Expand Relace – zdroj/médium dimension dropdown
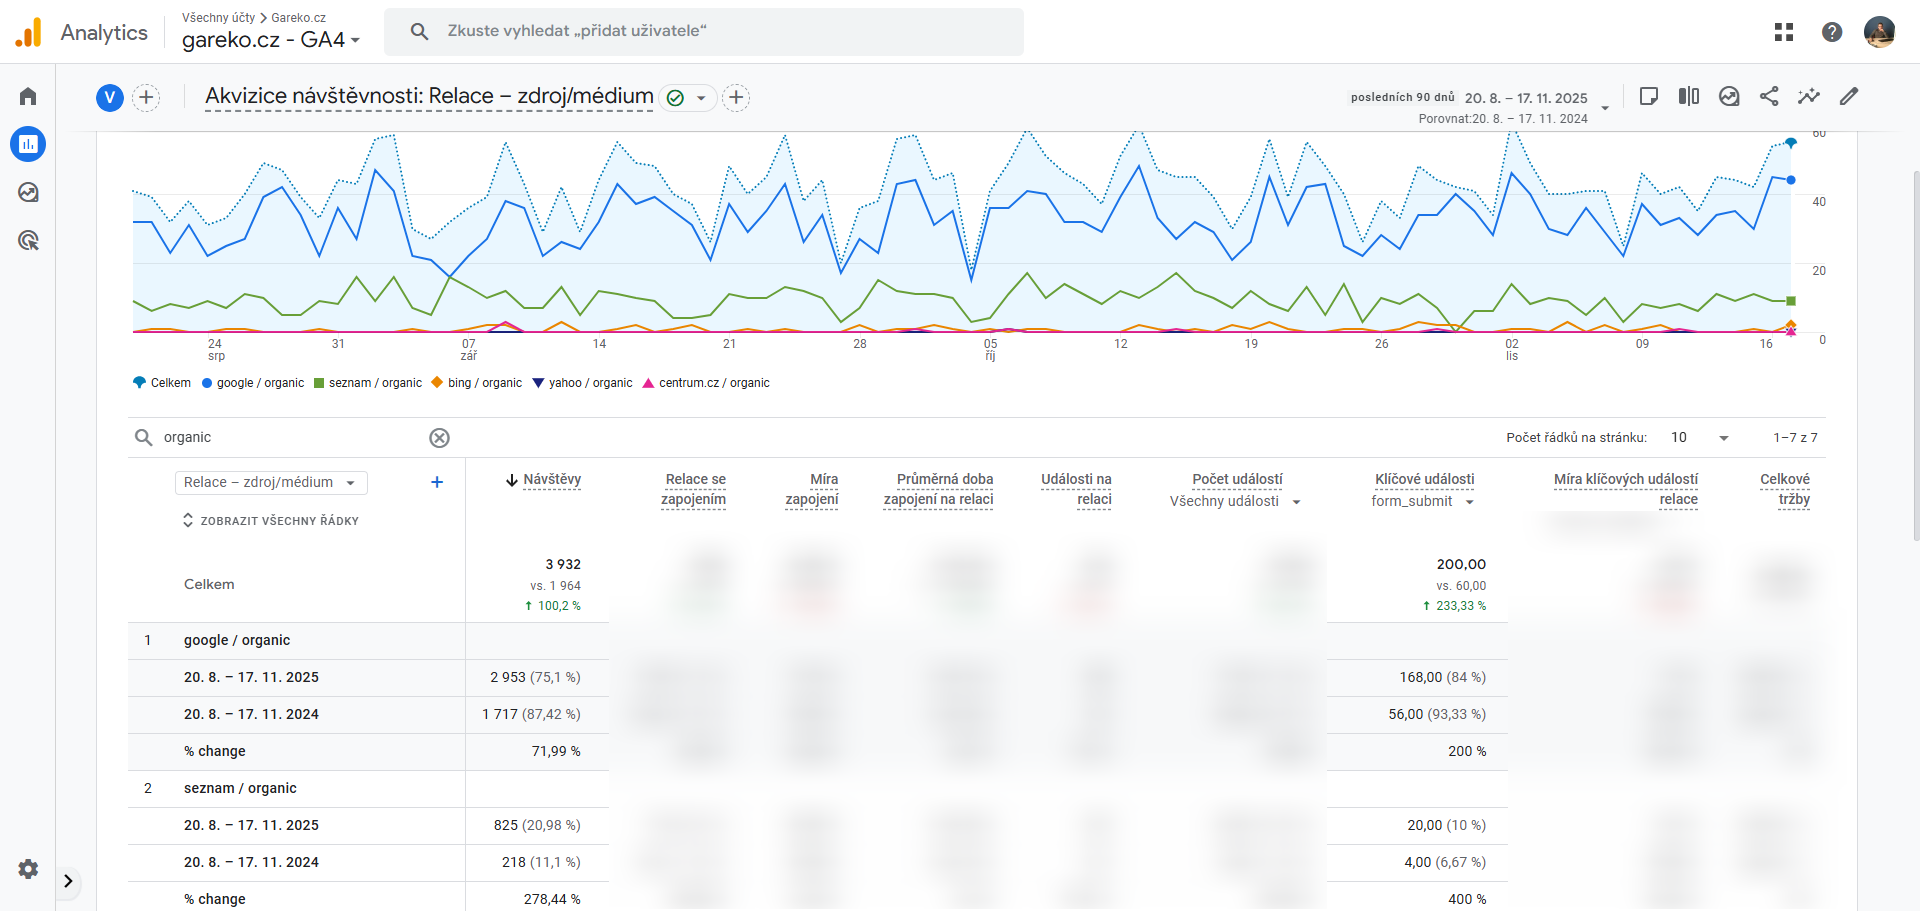 pos(271,483)
